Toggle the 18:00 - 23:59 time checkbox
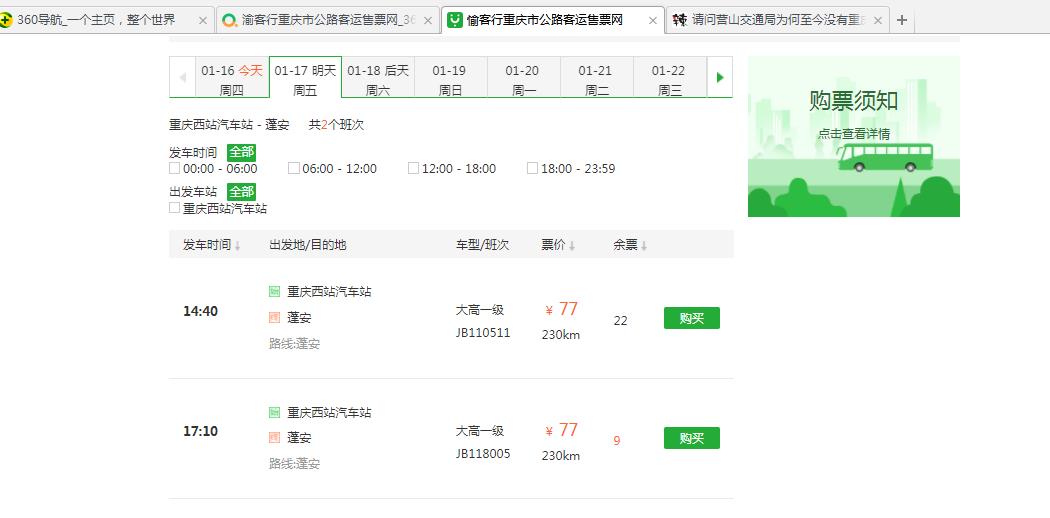This screenshot has width=1050, height=518. pyautogui.click(x=532, y=168)
